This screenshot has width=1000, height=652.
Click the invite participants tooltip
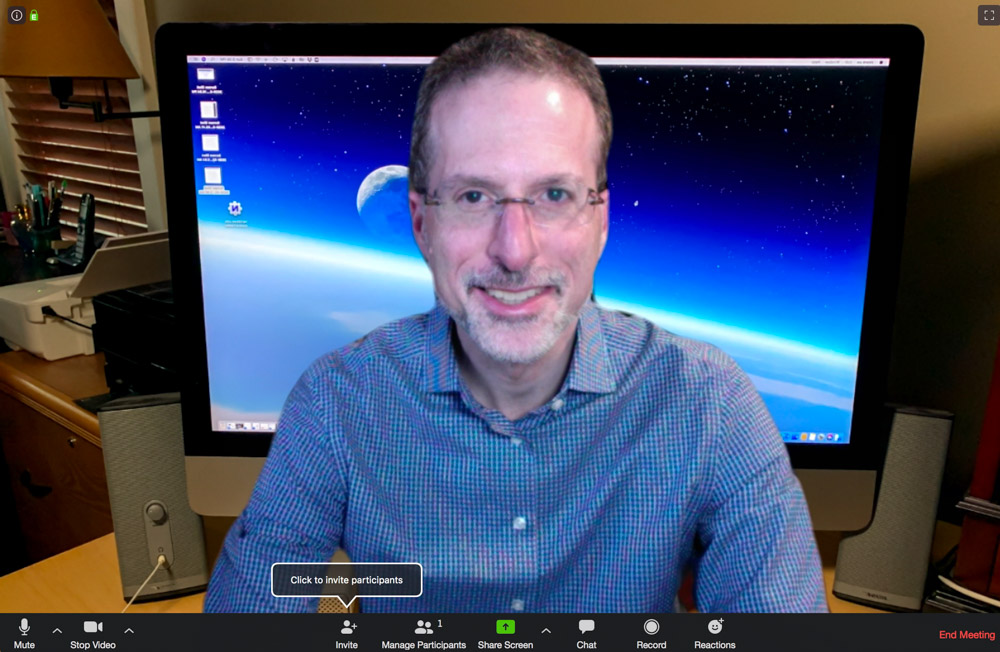346,580
